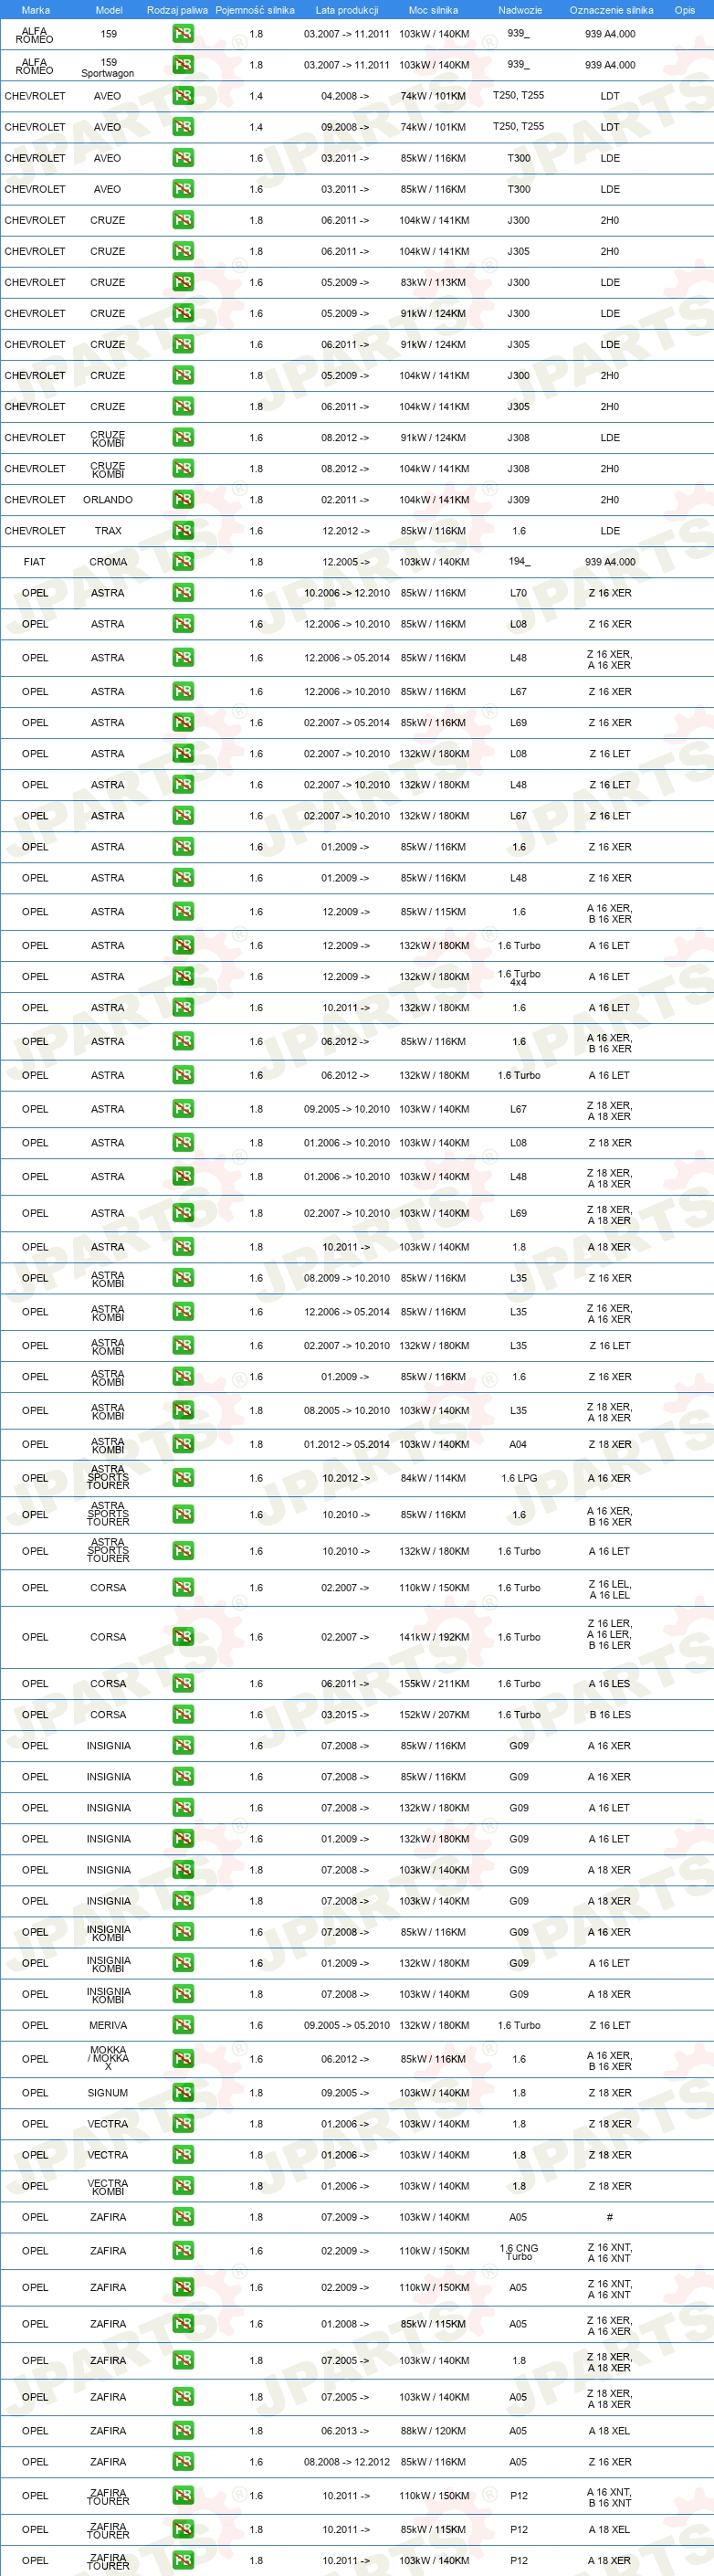Select the TRAX model cell
The width and height of the screenshot is (714, 2576).
click(x=108, y=531)
